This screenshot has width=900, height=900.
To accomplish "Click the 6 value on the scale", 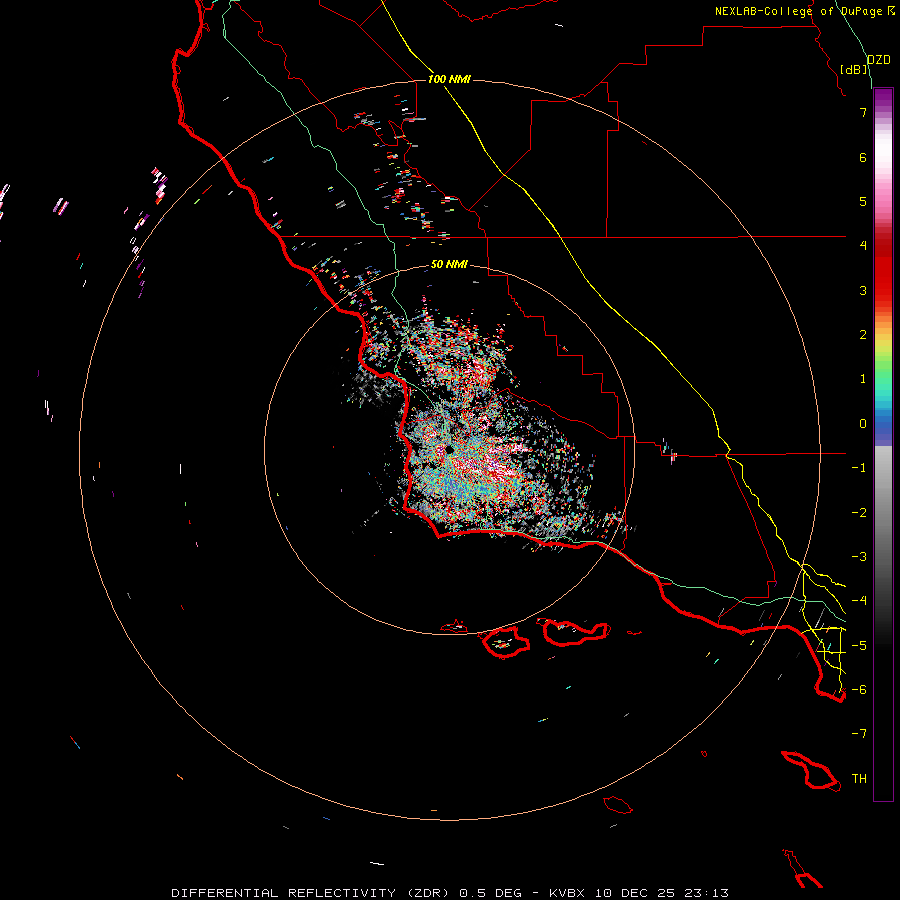I will 863,157.
